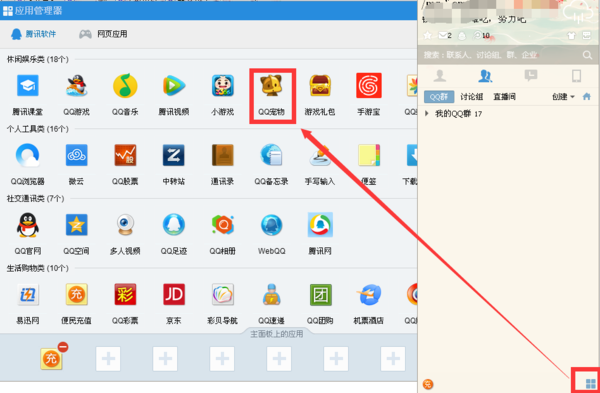
Task: Click the QQ空间 star icon in header
Action: pyautogui.click(x=427, y=36)
